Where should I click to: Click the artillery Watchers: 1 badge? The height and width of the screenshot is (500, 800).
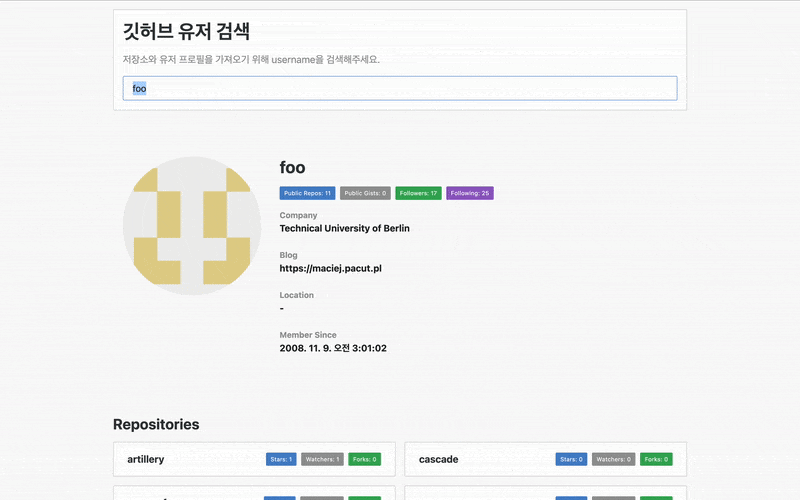click(322, 459)
